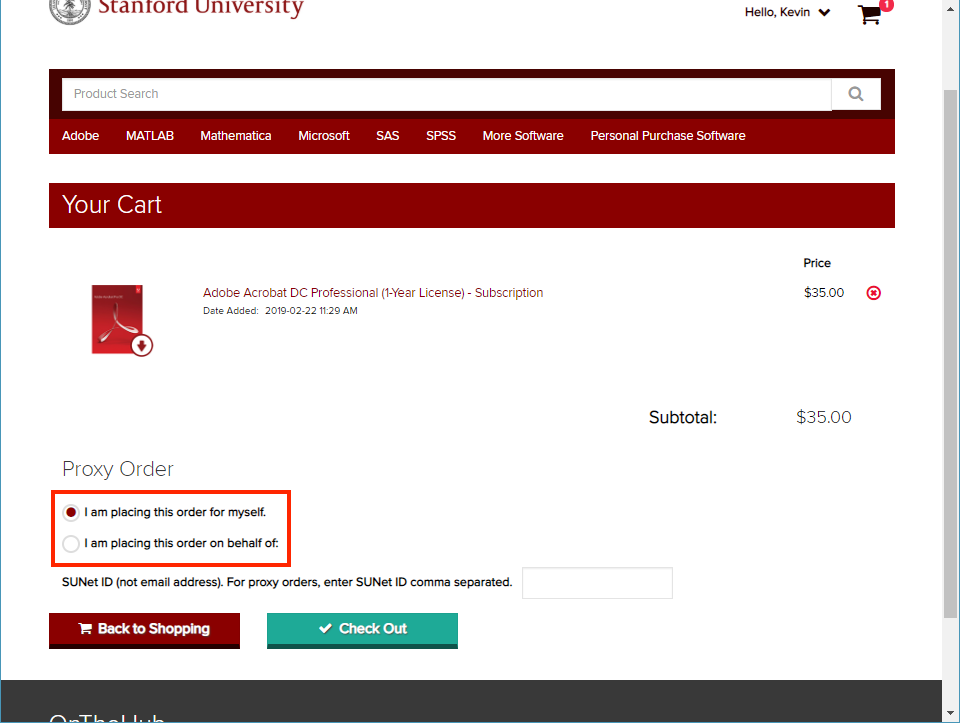Screen dimensions: 960x723
Task: Click the search magnifier icon
Action: (855, 94)
